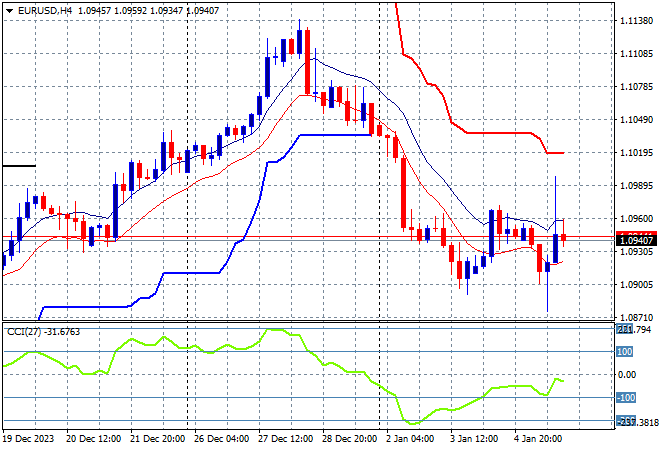Select the 4 Jan 20:00 time label
The width and height of the screenshot is (660, 450).
coord(538,439)
